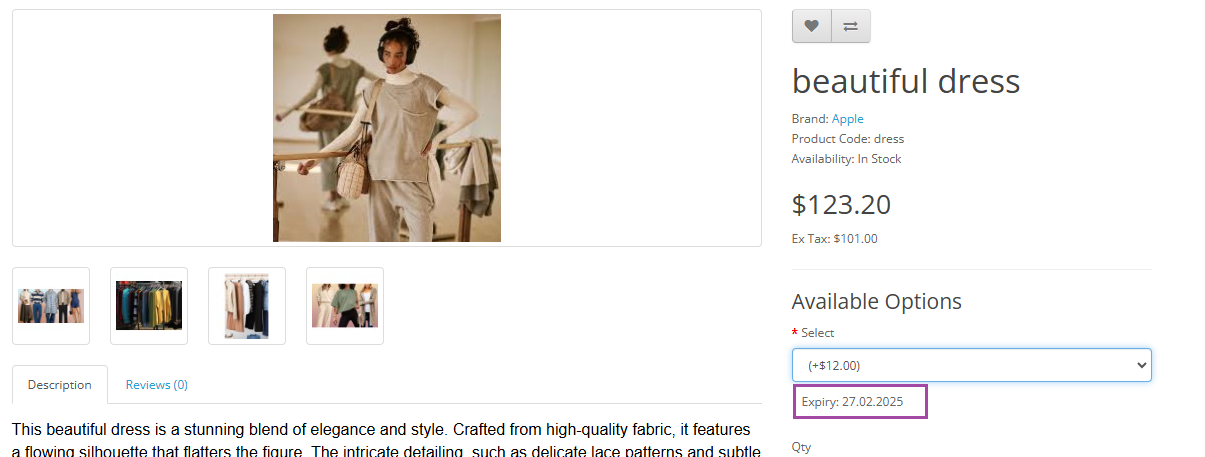Click the Qty field label

[801, 447]
